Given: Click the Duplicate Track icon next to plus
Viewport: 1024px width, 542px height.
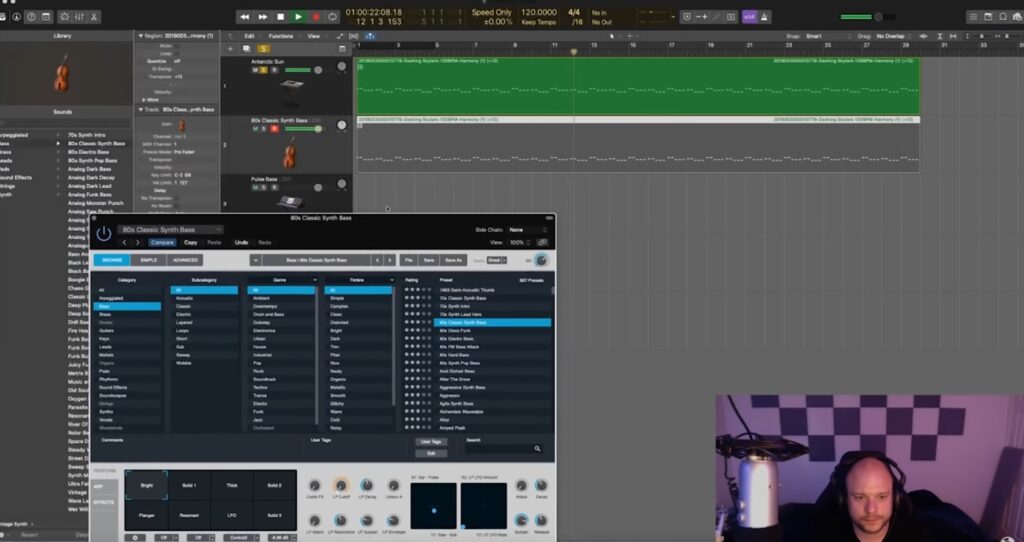Looking at the screenshot, I should [246, 49].
